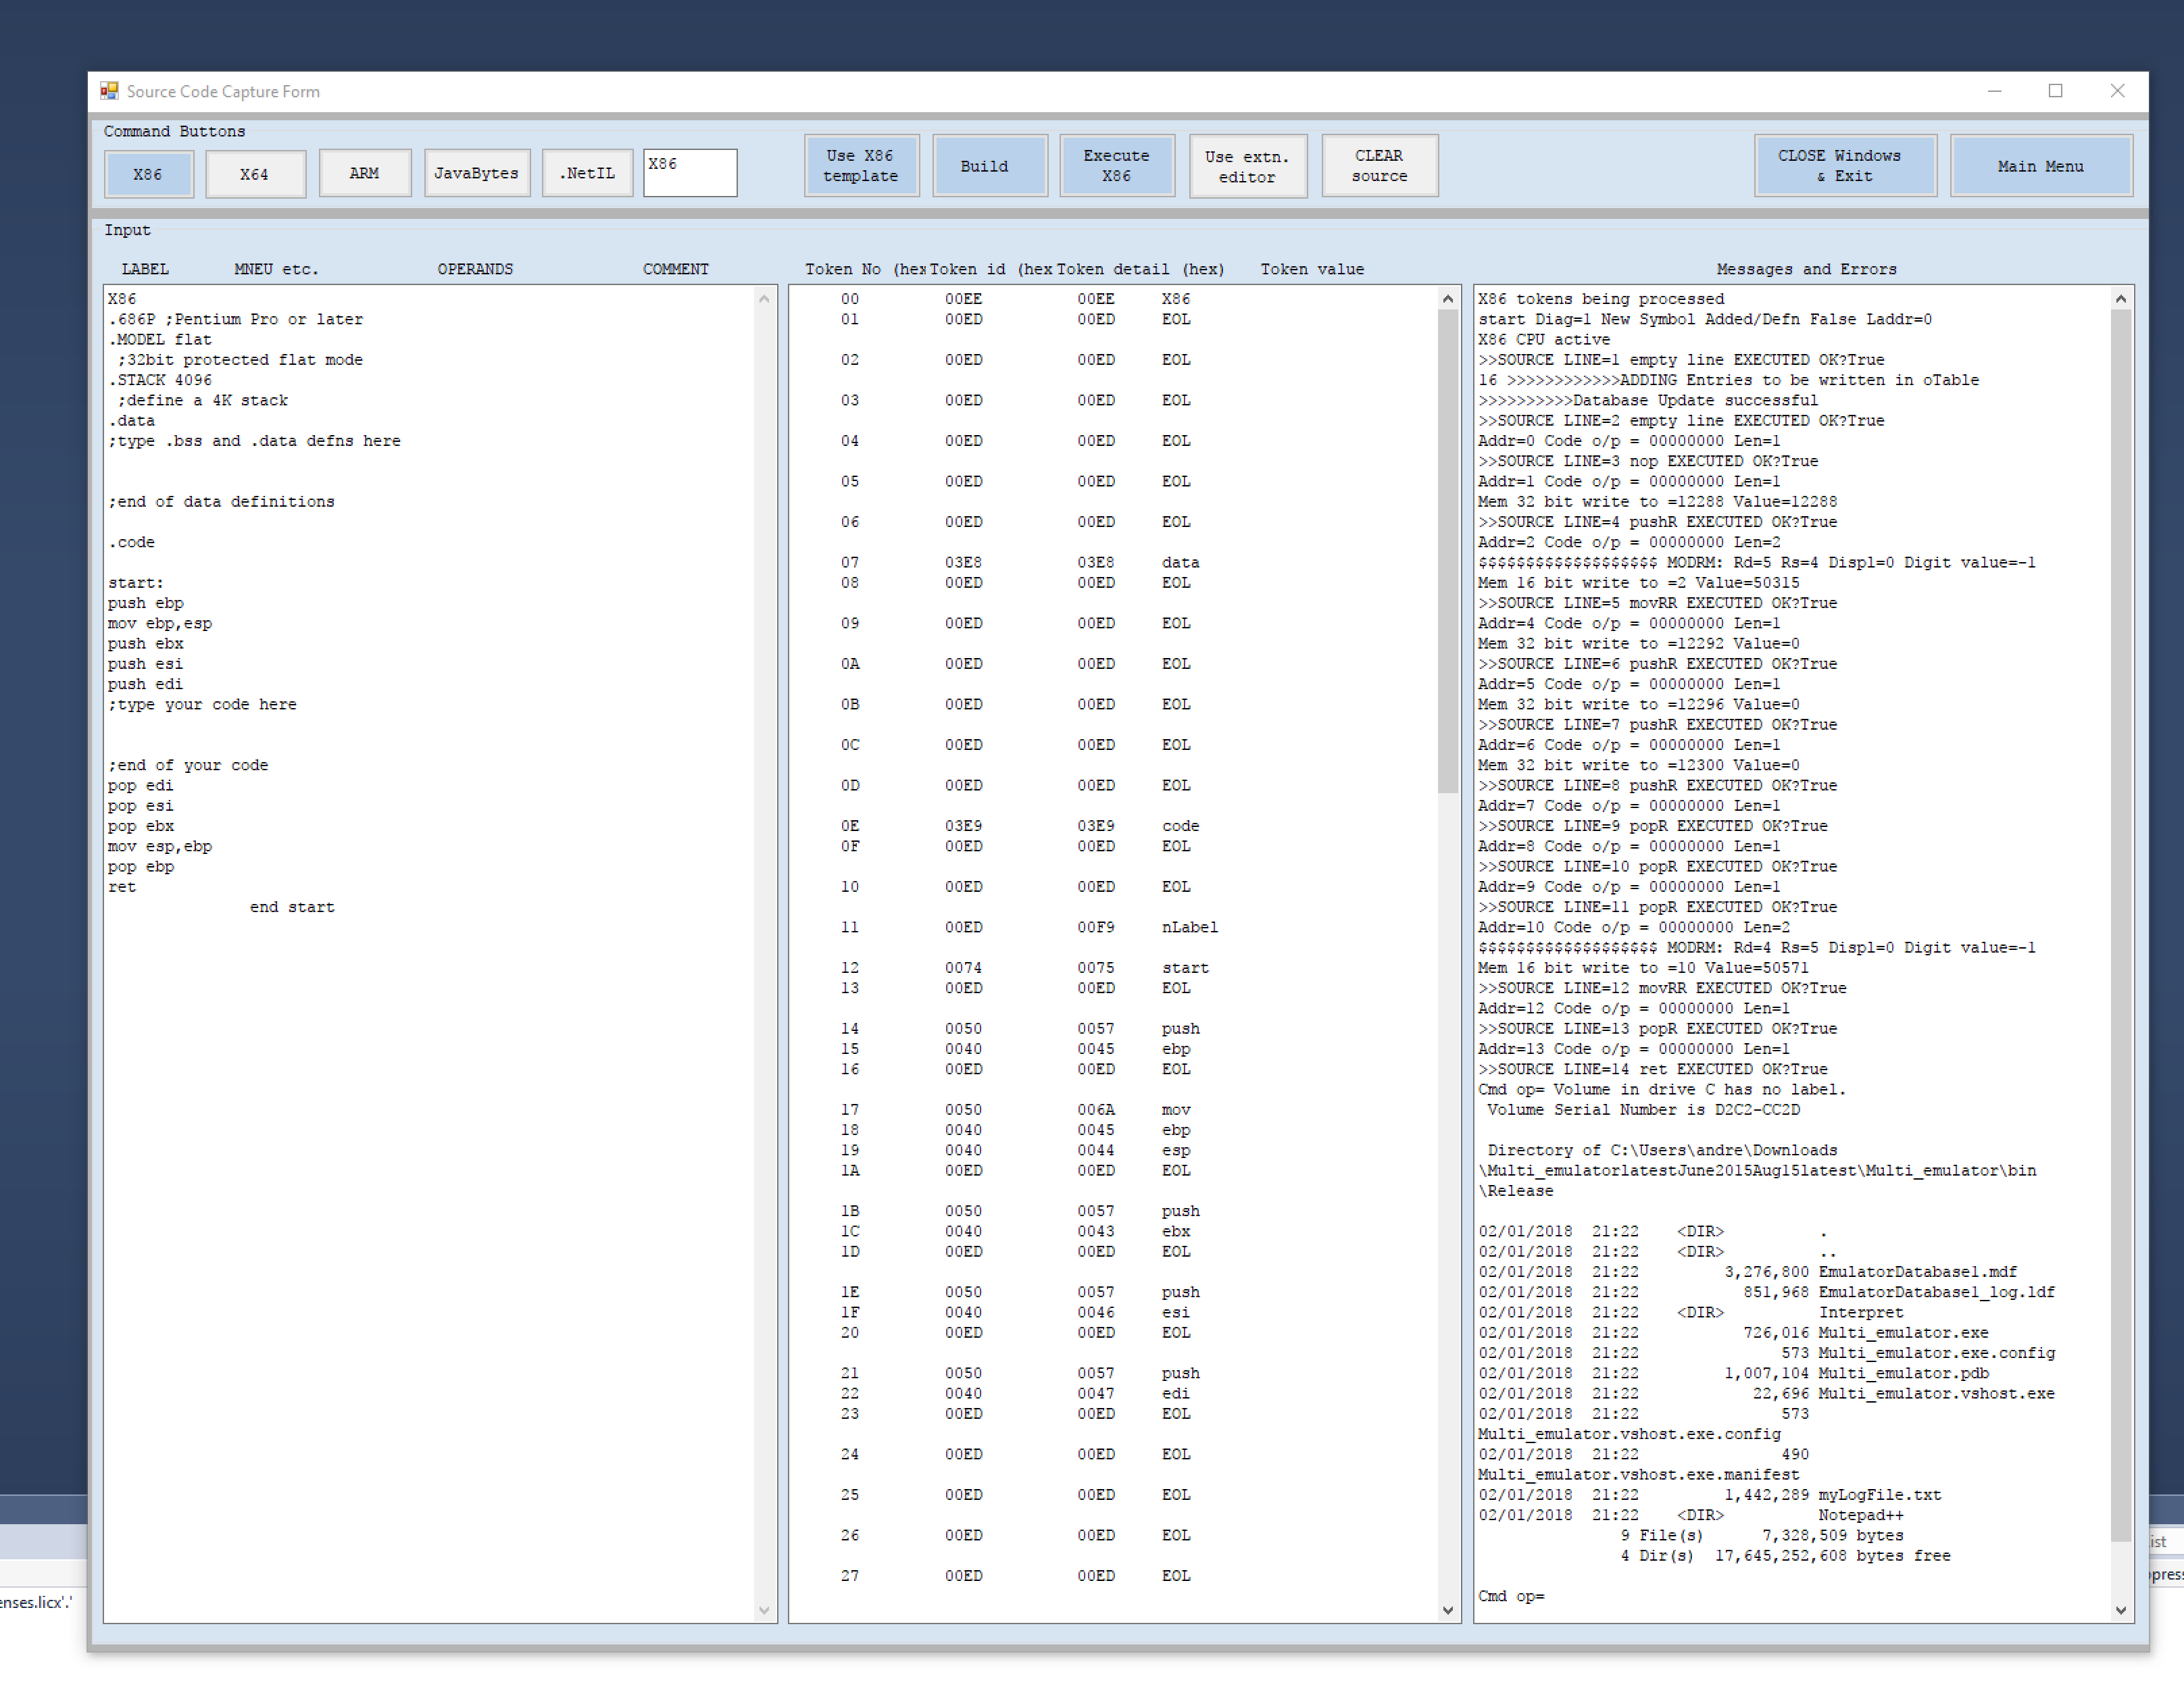The width and height of the screenshot is (2184, 1685).
Task: Choose the ARM architecture button
Action: [x=365, y=173]
